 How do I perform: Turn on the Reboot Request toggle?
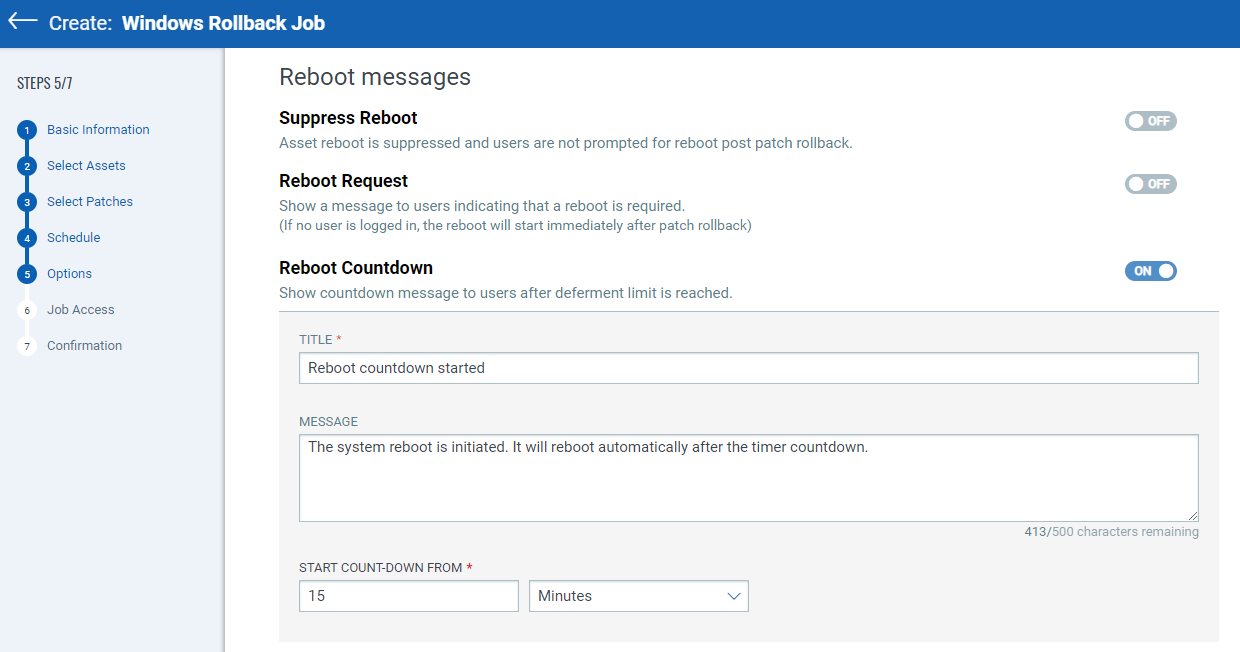[x=1150, y=183]
